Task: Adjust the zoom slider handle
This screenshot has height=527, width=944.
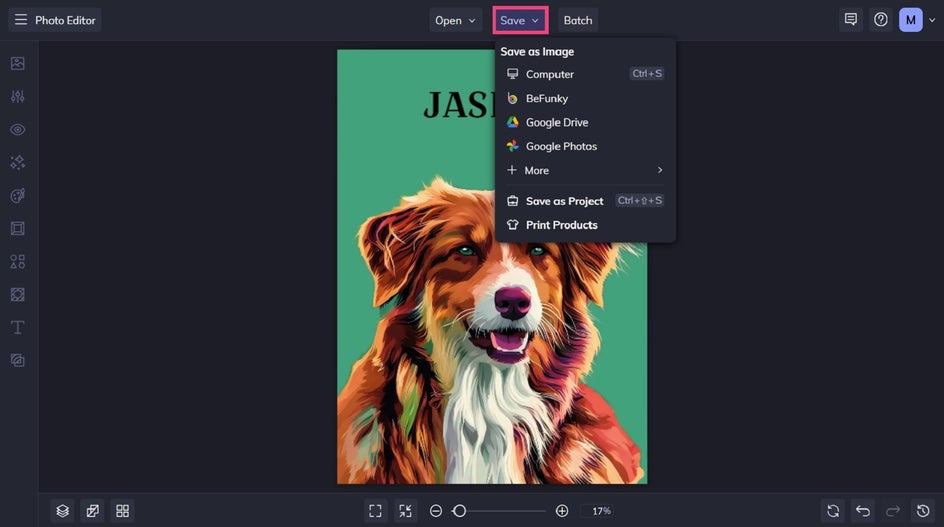Action: pyautogui.click(x=459, y=511)
